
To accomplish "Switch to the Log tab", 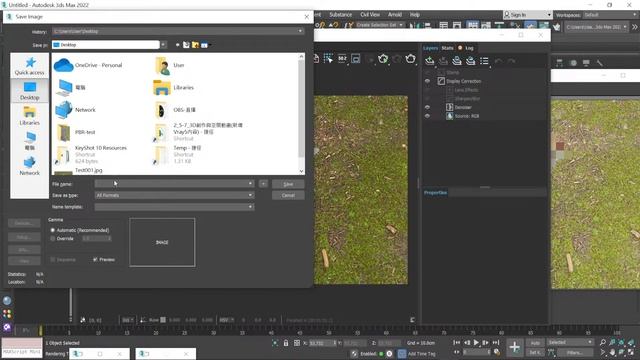I will tap(469, 48).
